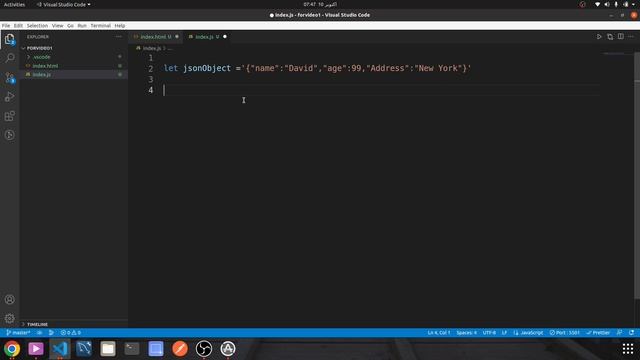Open the Extensions view
This screenshot has width=640, height=360.
[9, 116]
